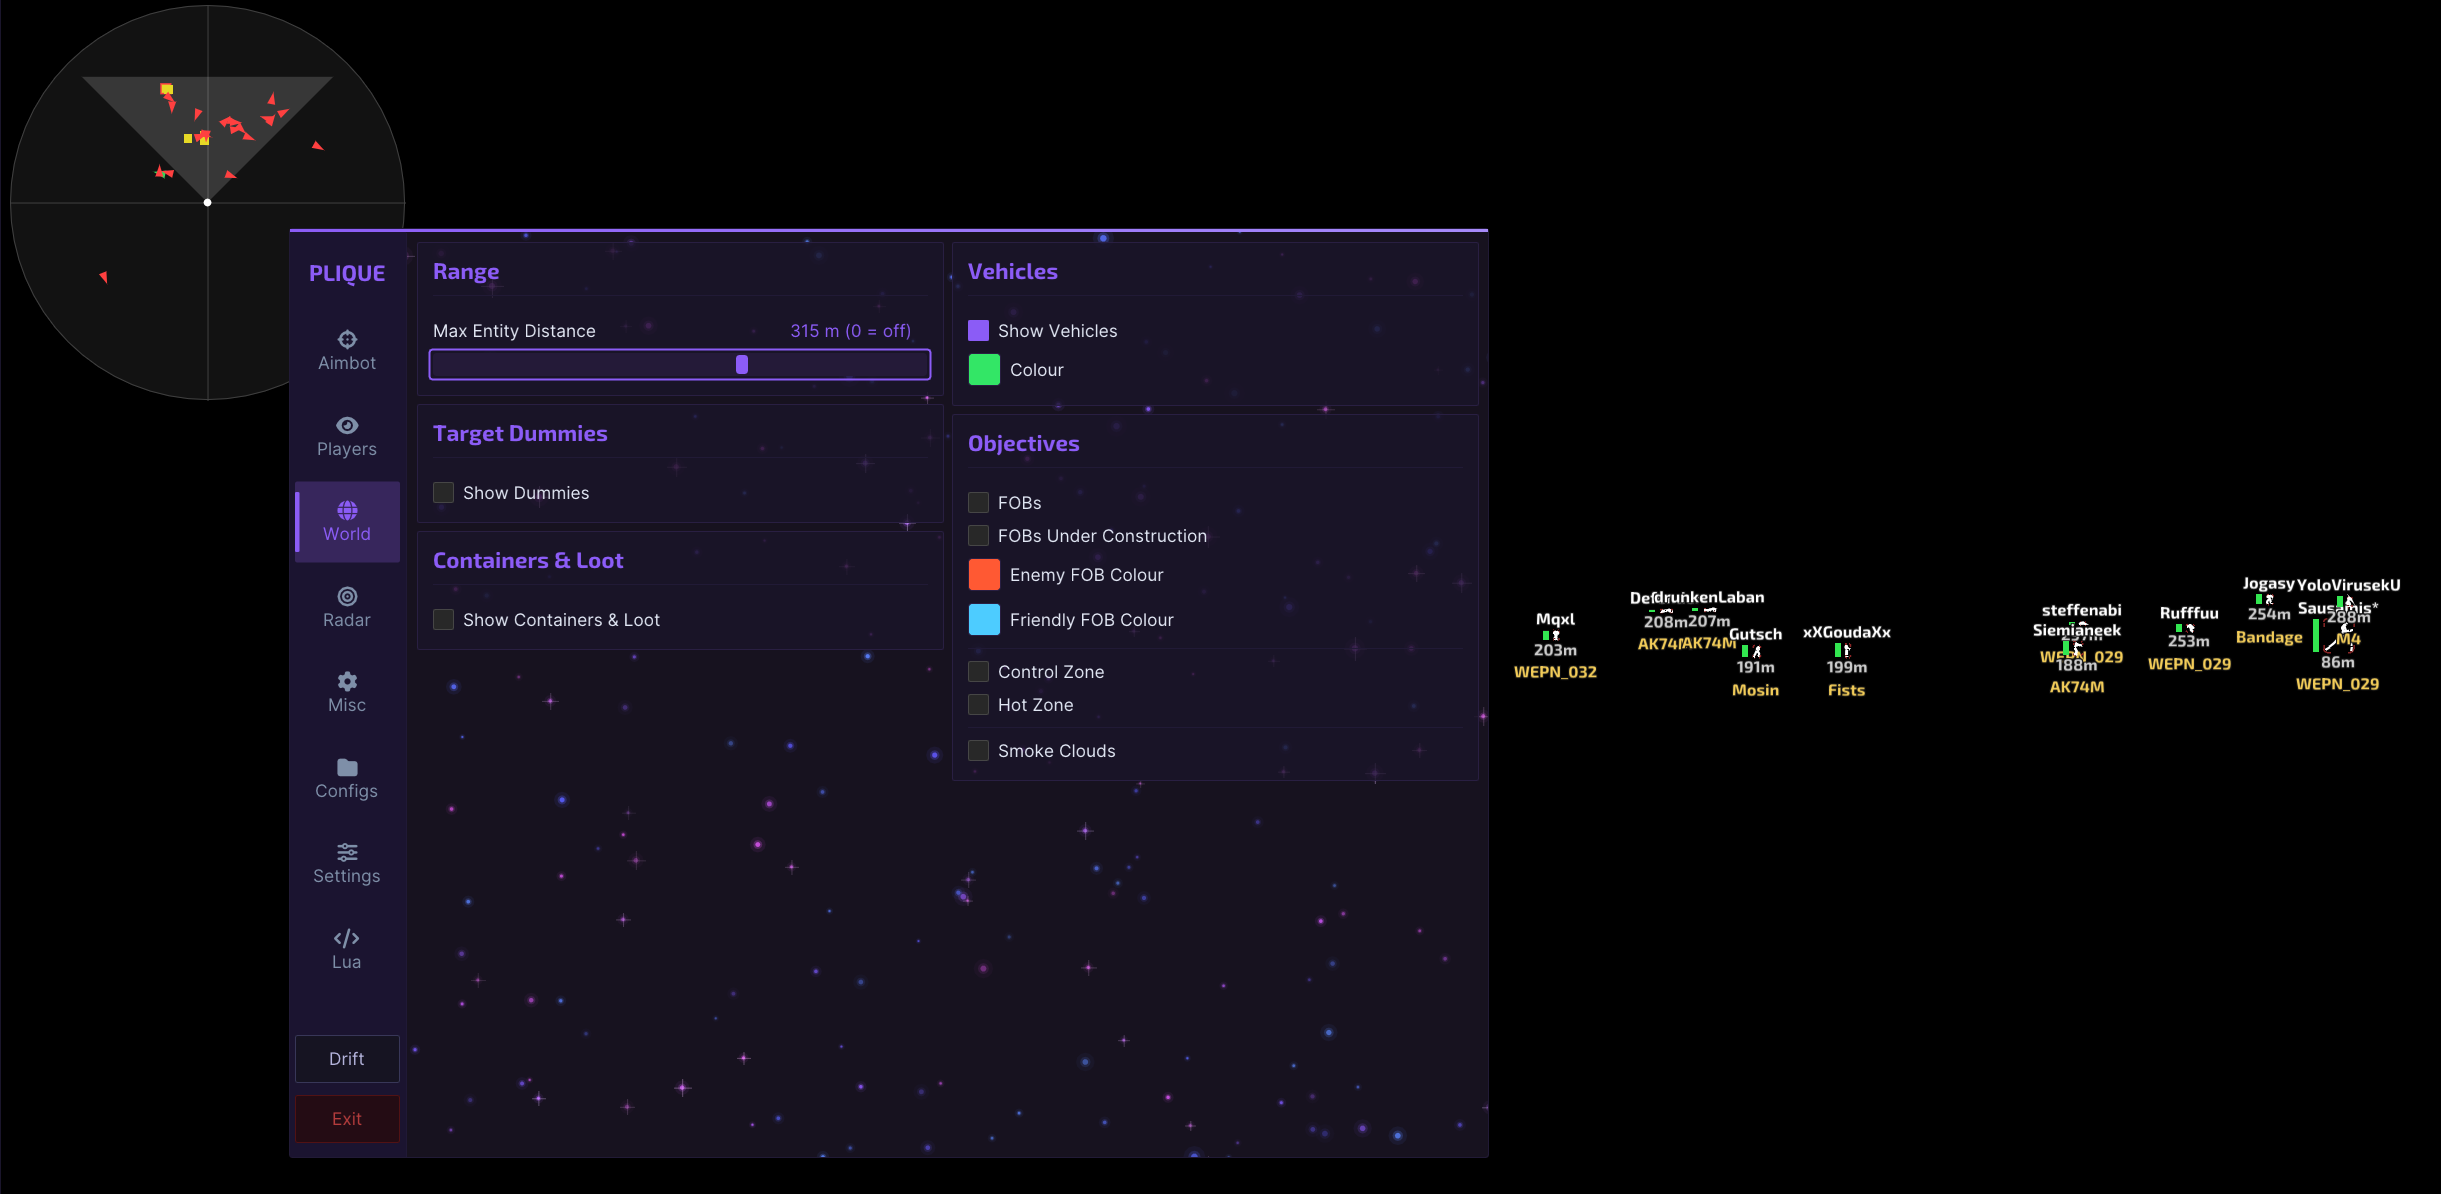Viewport: 2441px width, 1194px height.
Task: Open the Settings sliders icon tab
Action: (x=347, y=864)
